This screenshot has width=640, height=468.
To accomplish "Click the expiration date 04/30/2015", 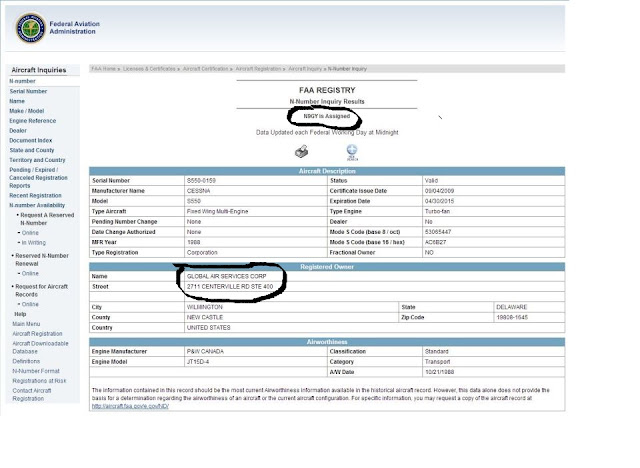I will [x=439, y=202].
